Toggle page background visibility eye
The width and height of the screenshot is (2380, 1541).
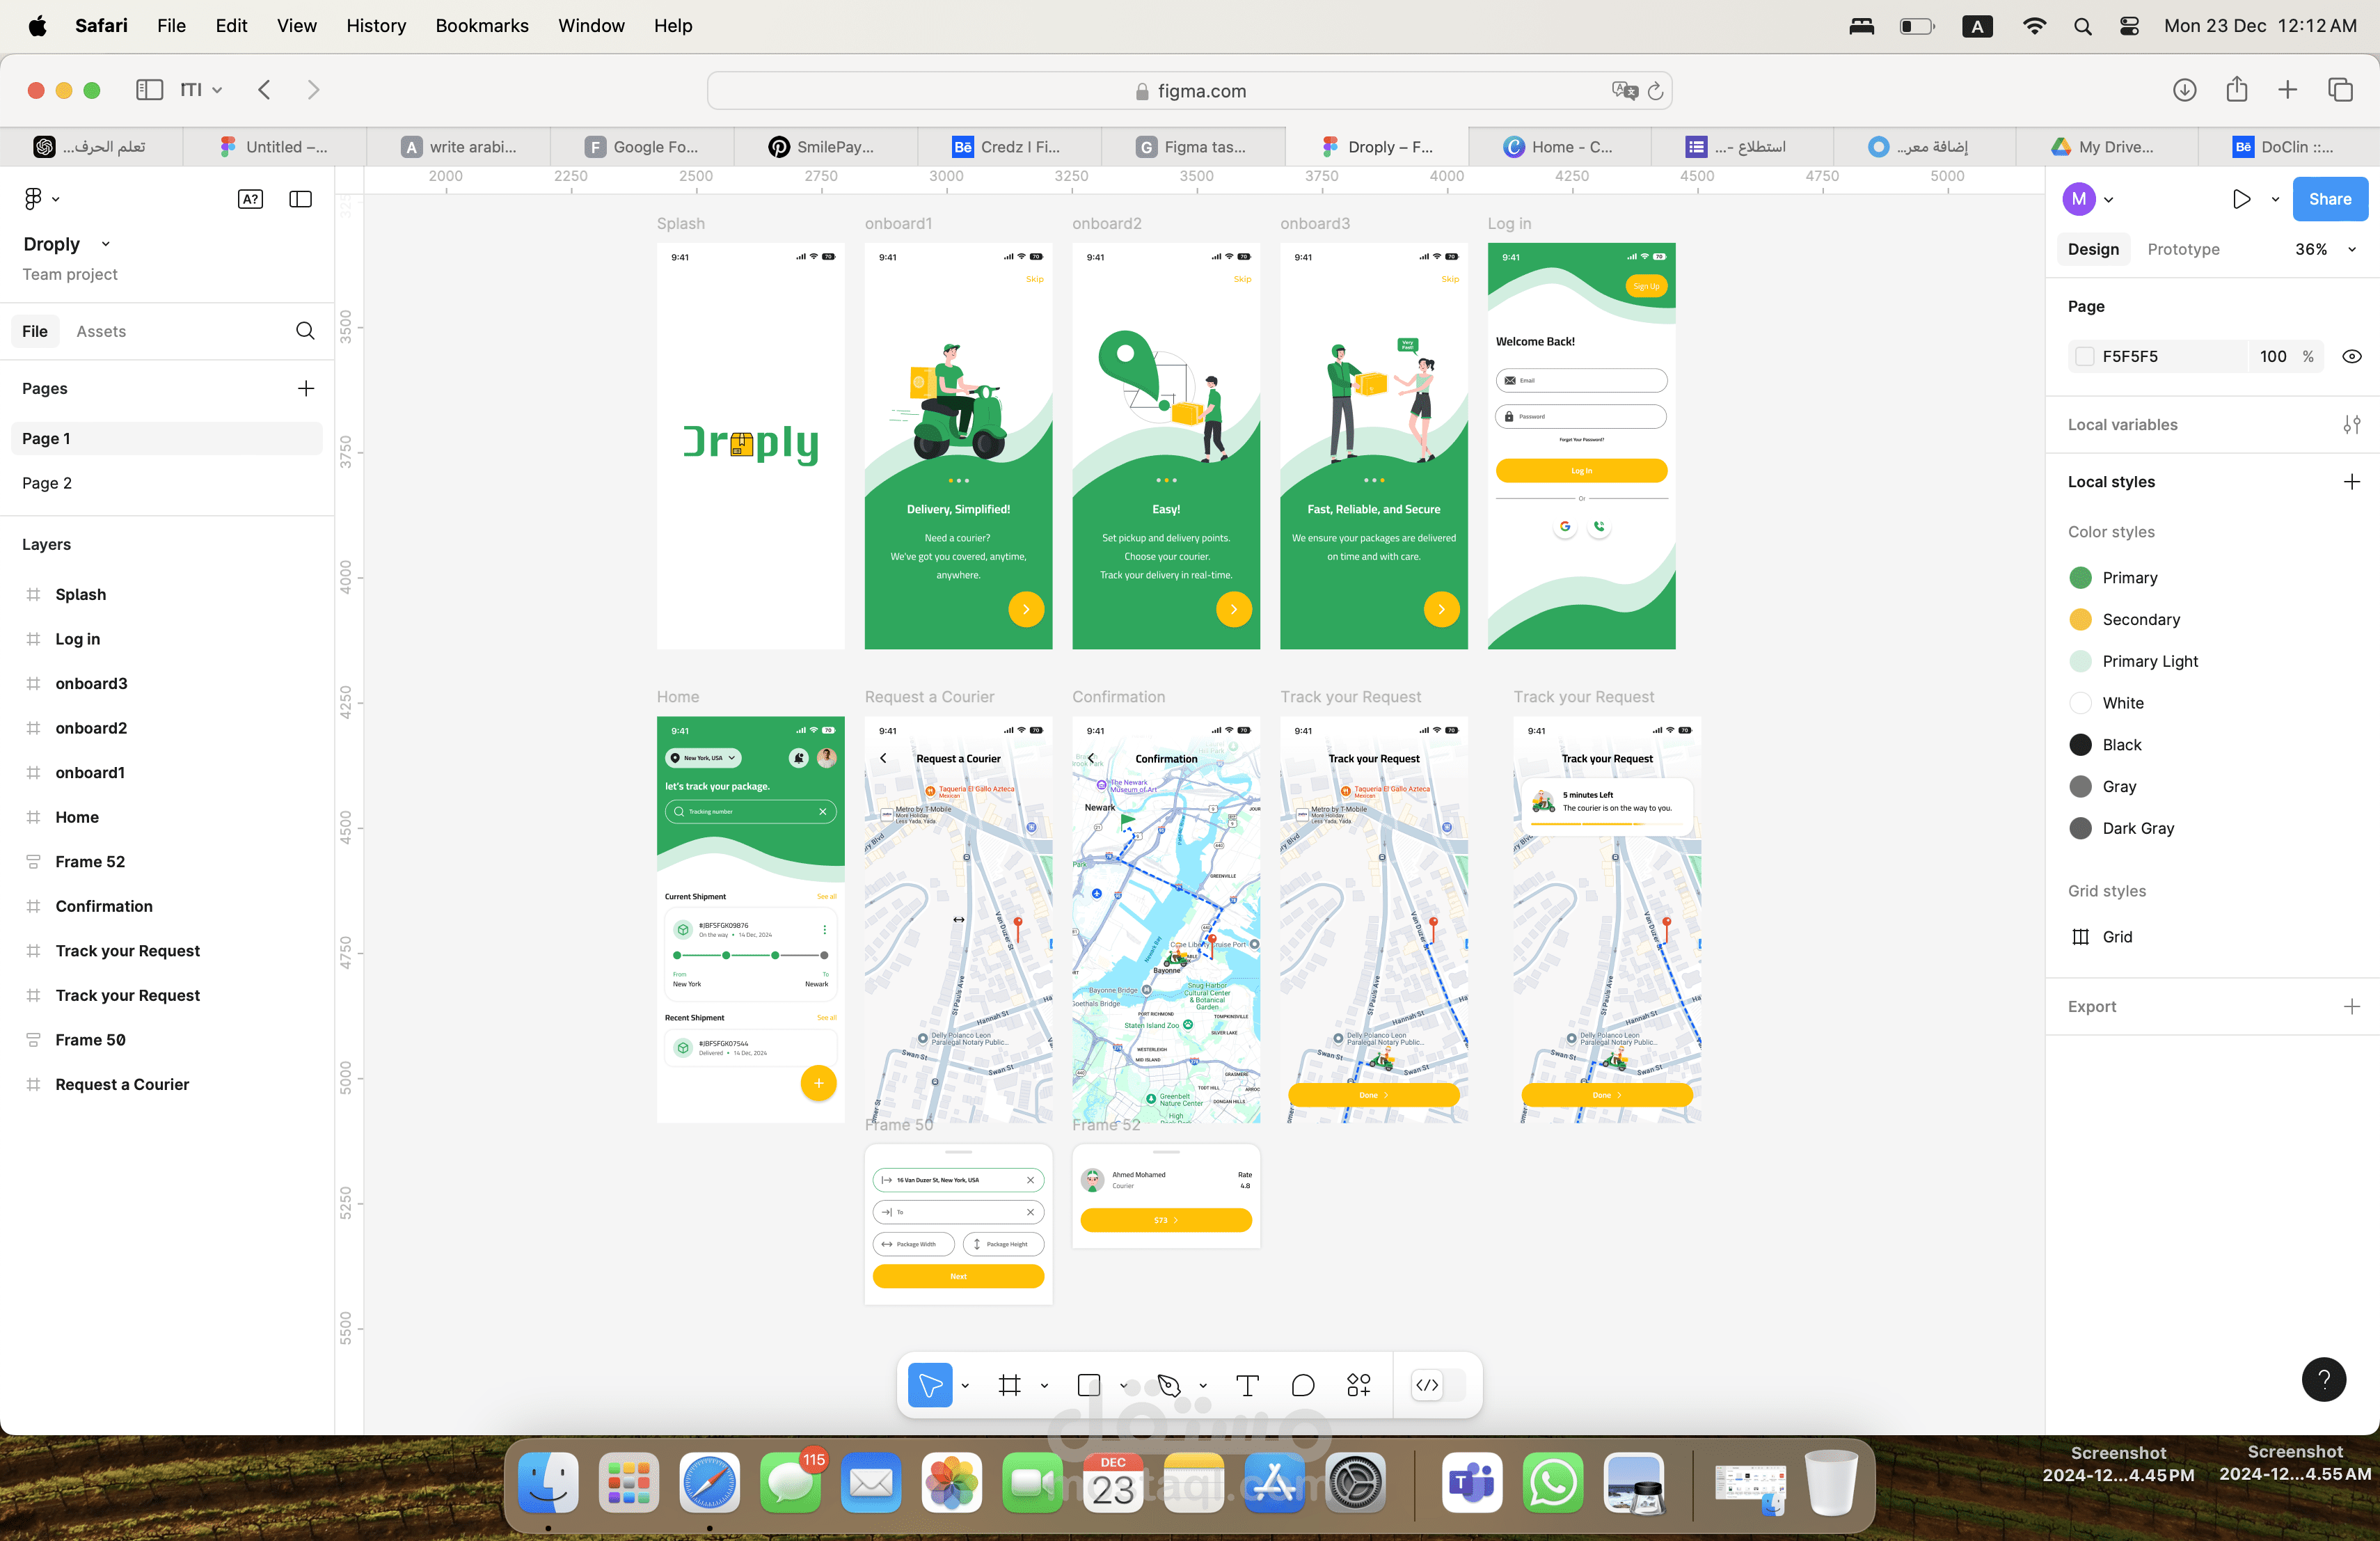coord(2351,356)
